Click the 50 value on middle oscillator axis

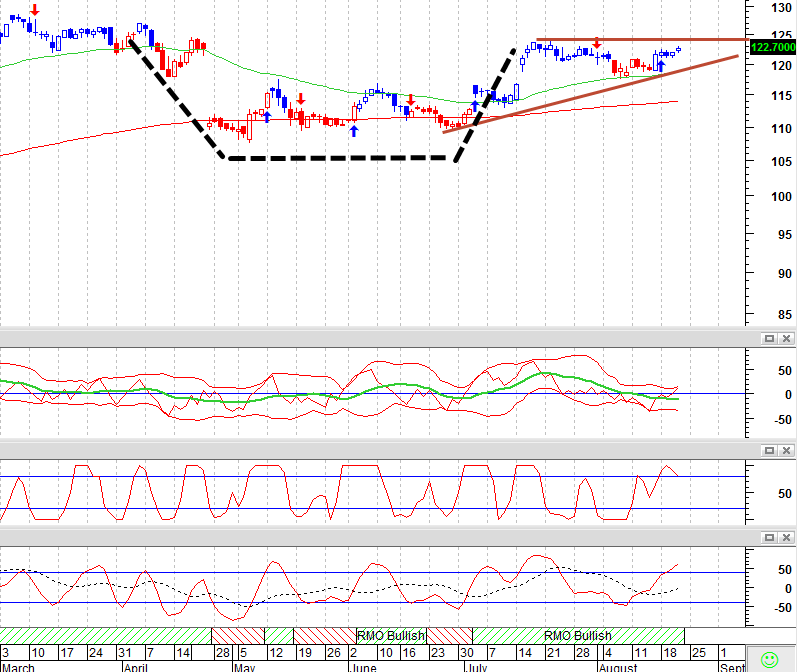(x=785, y=494)
